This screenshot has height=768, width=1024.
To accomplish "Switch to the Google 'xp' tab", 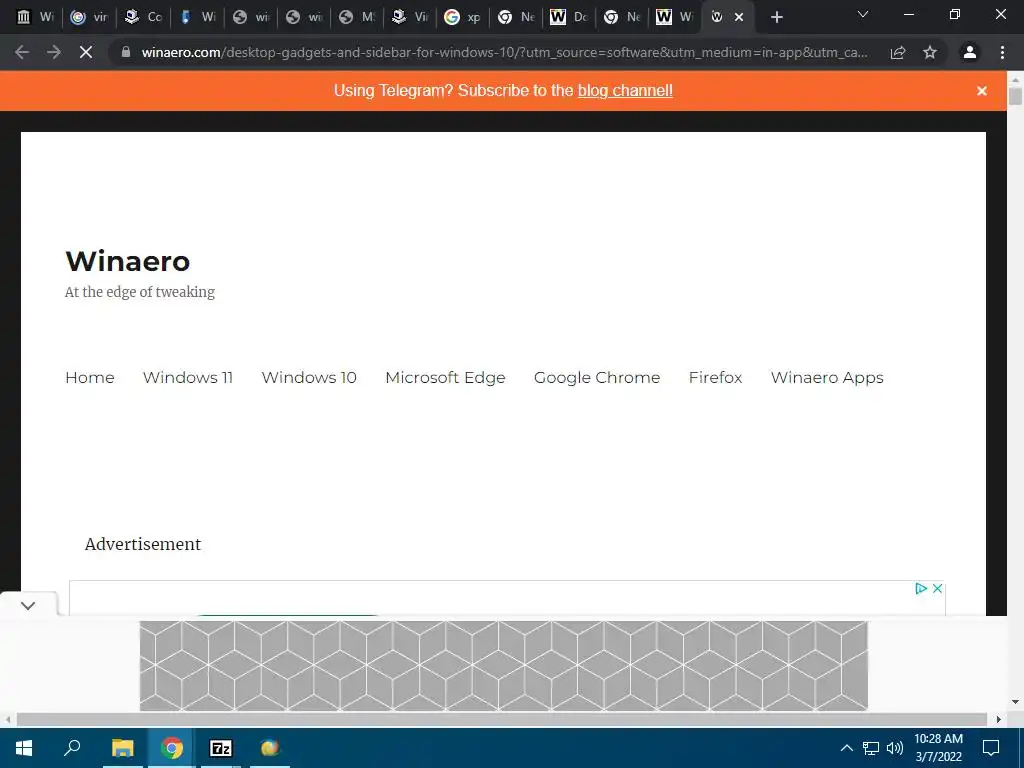I will [x=462, y=17].
